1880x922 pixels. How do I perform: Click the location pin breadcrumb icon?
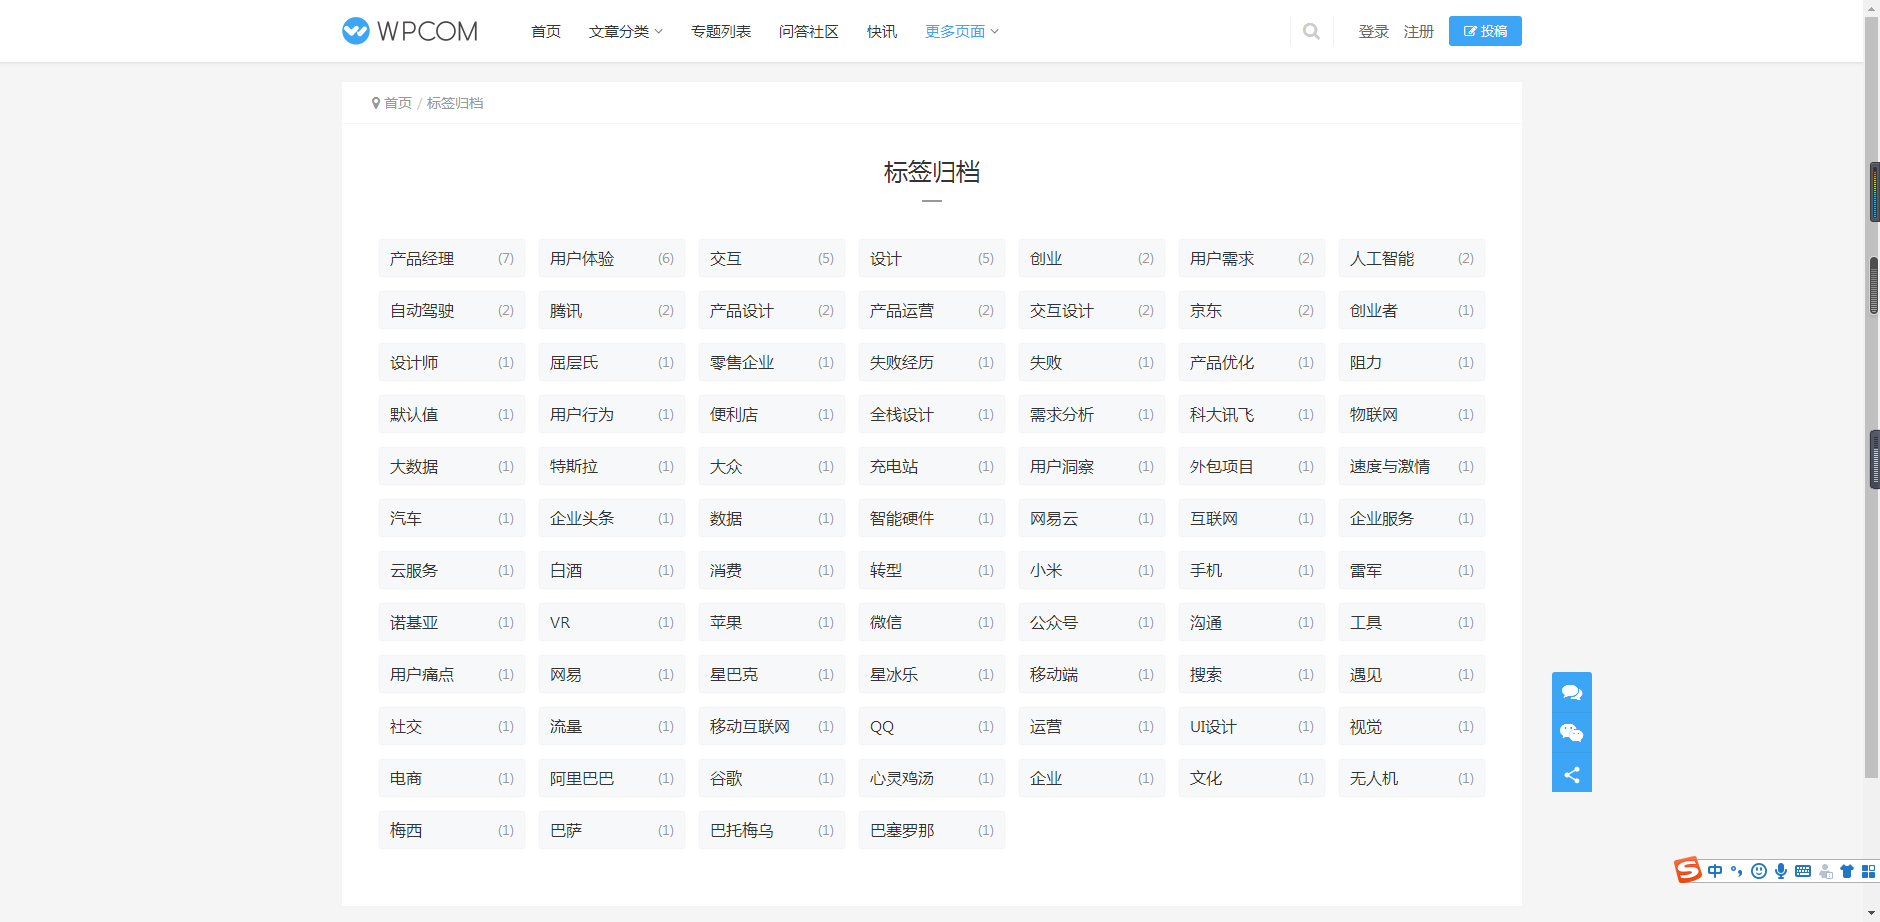[376, 103]
